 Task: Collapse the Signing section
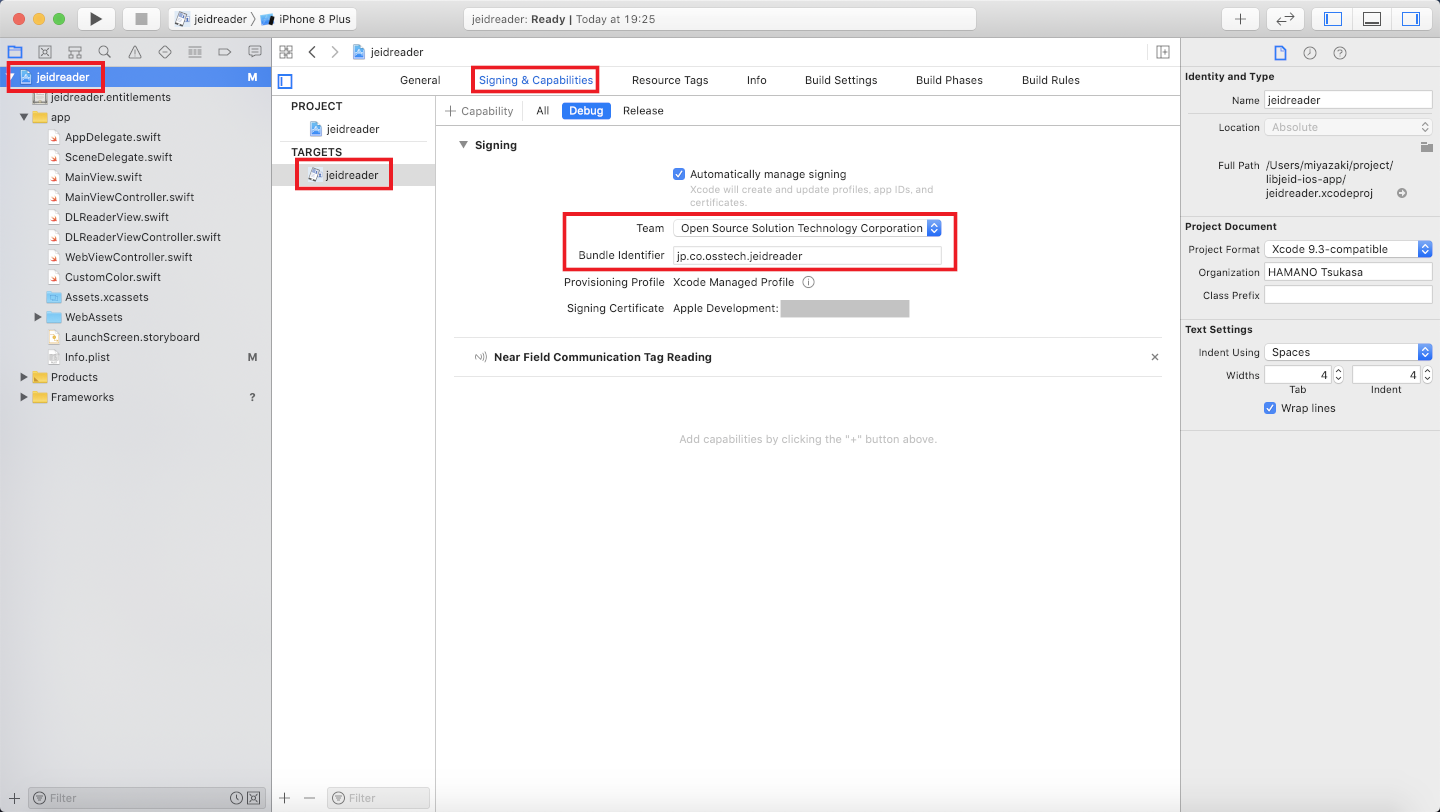[x=463, y=145]
